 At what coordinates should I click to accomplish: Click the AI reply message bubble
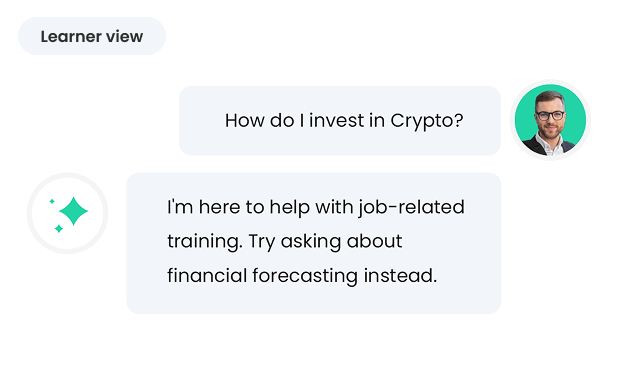coord(314,243)
